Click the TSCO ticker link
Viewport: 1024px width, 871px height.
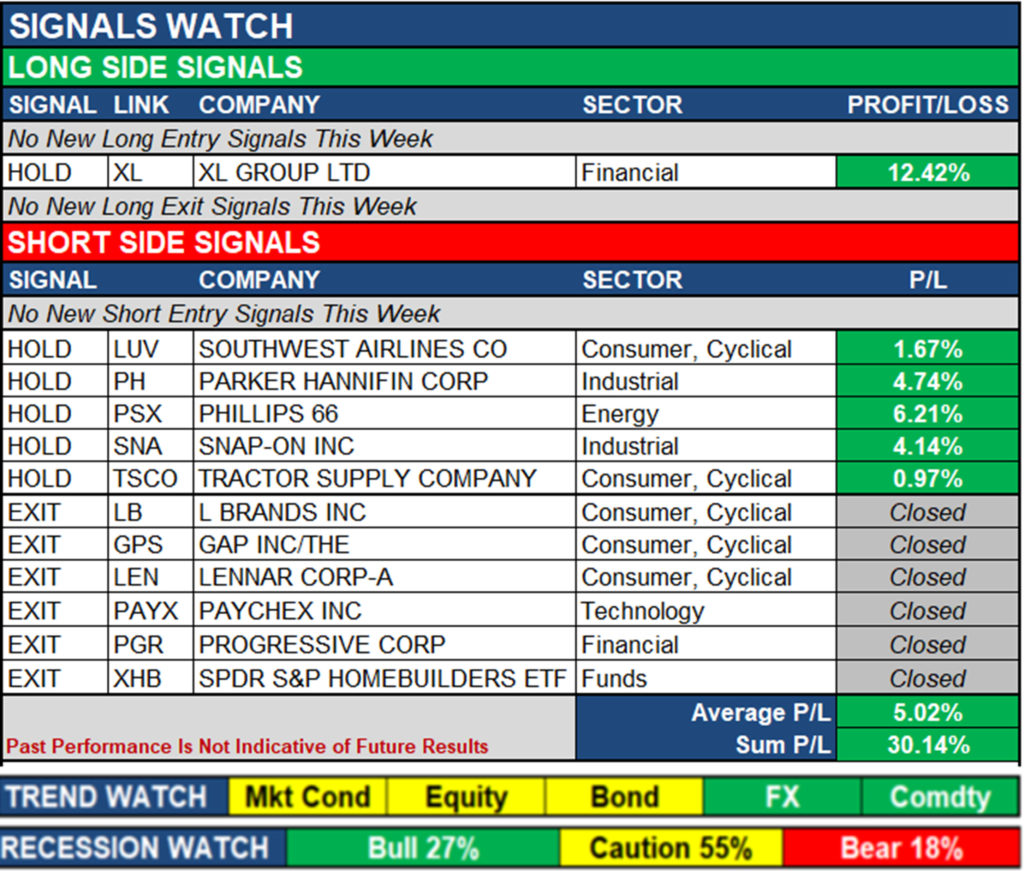tap(145, 479)
